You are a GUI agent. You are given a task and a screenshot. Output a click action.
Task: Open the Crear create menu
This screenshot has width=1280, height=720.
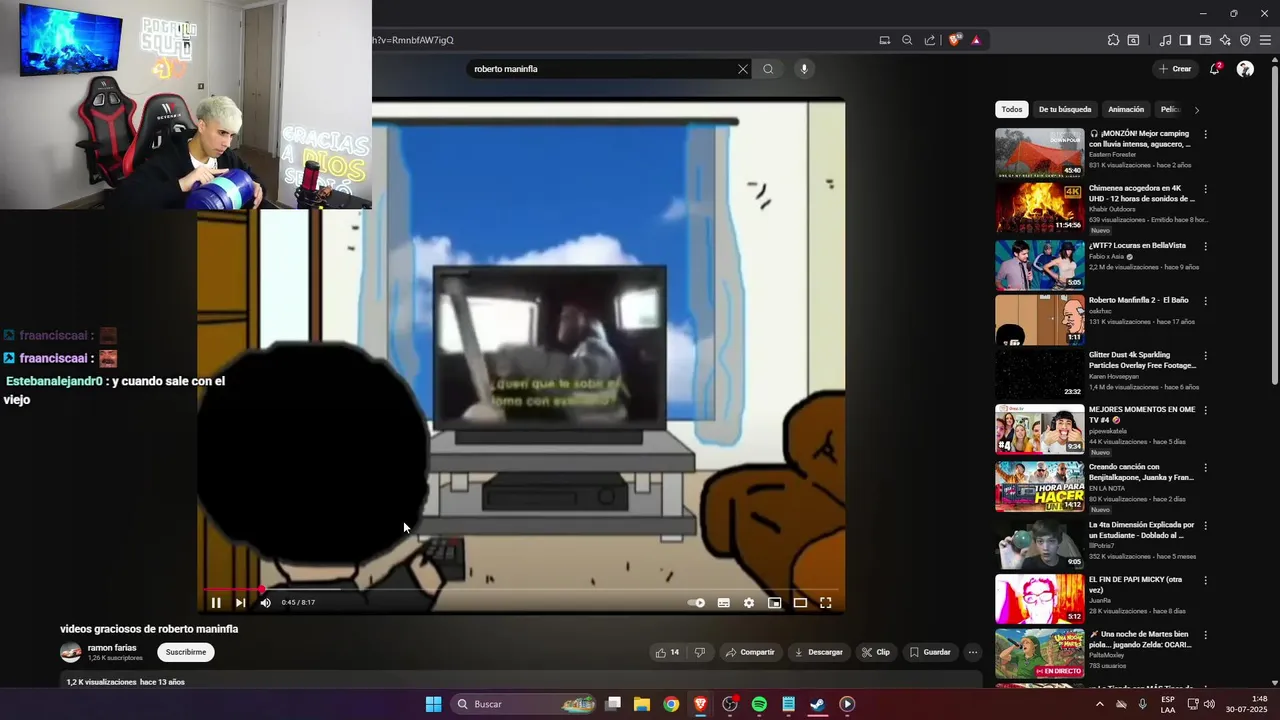click(x=1175, y=69)
